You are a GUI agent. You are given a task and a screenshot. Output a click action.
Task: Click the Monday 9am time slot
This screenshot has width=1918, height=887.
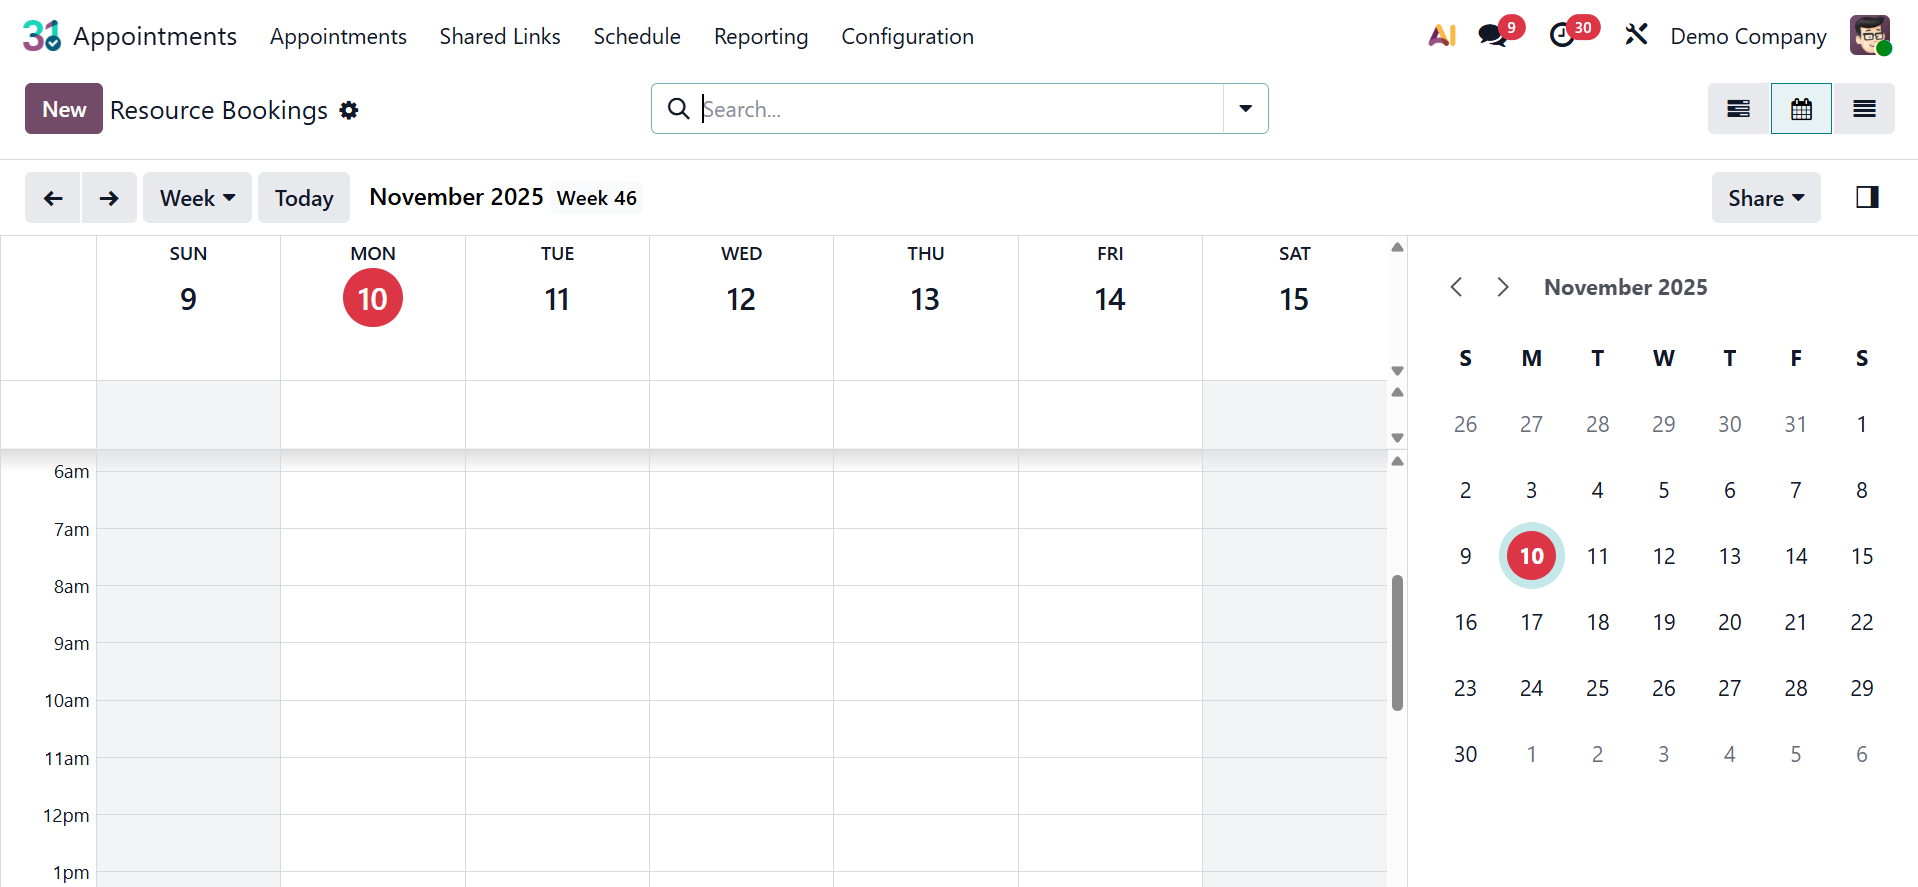click(x=373, y=671)
